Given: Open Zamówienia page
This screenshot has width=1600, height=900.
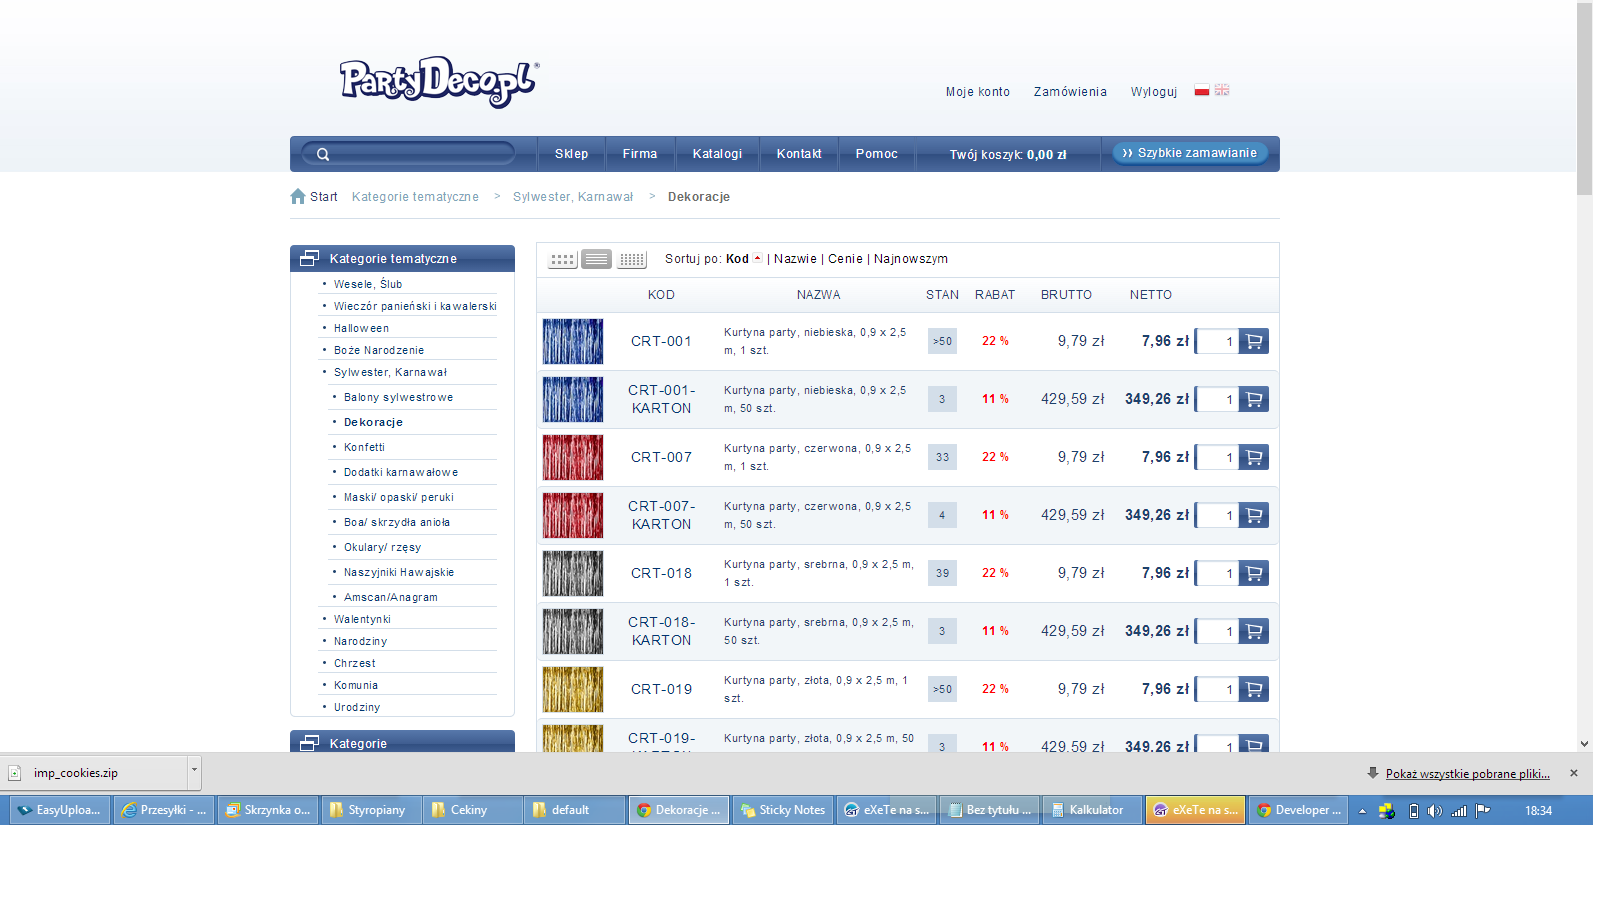Looking at the screenshot, I should [1070, 92].
